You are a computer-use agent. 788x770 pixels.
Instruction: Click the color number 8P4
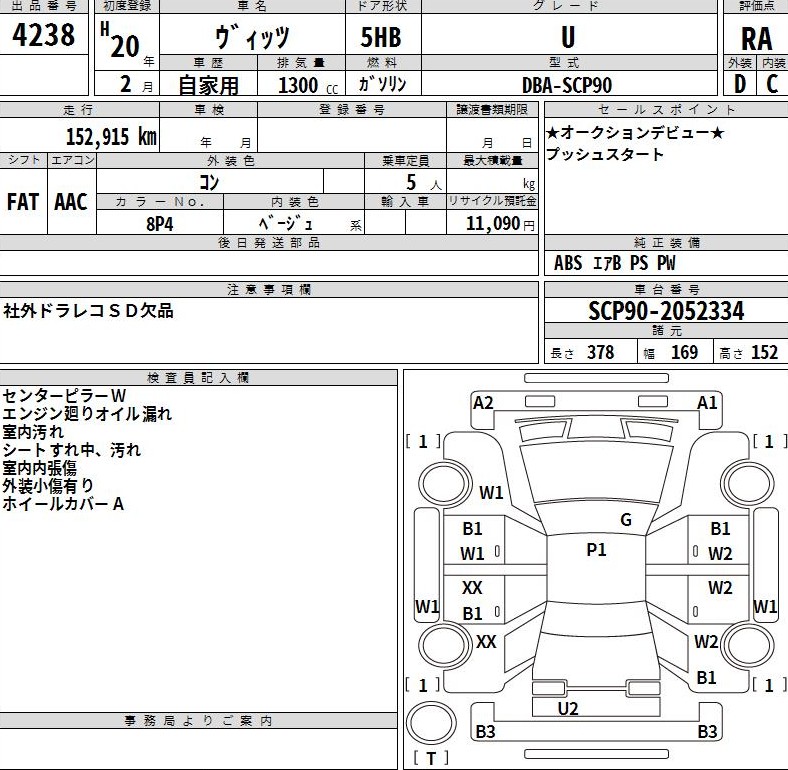click(x=160, y=224)
